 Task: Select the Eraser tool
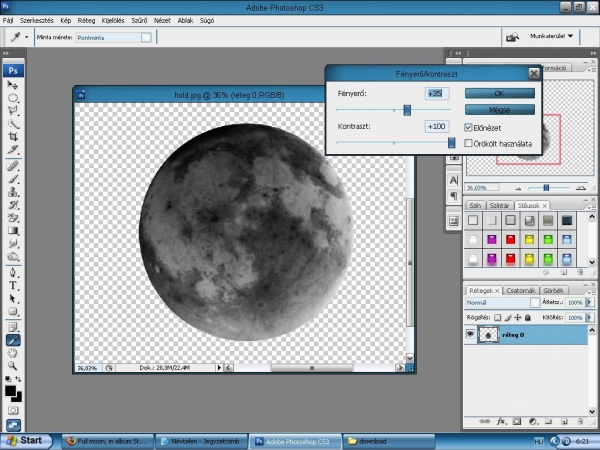13,218
